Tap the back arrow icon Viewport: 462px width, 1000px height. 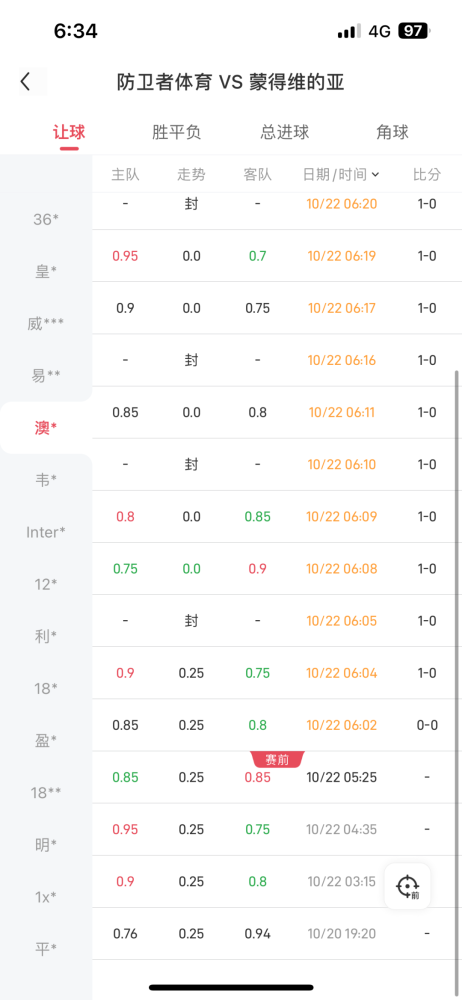tap(26, 82)
